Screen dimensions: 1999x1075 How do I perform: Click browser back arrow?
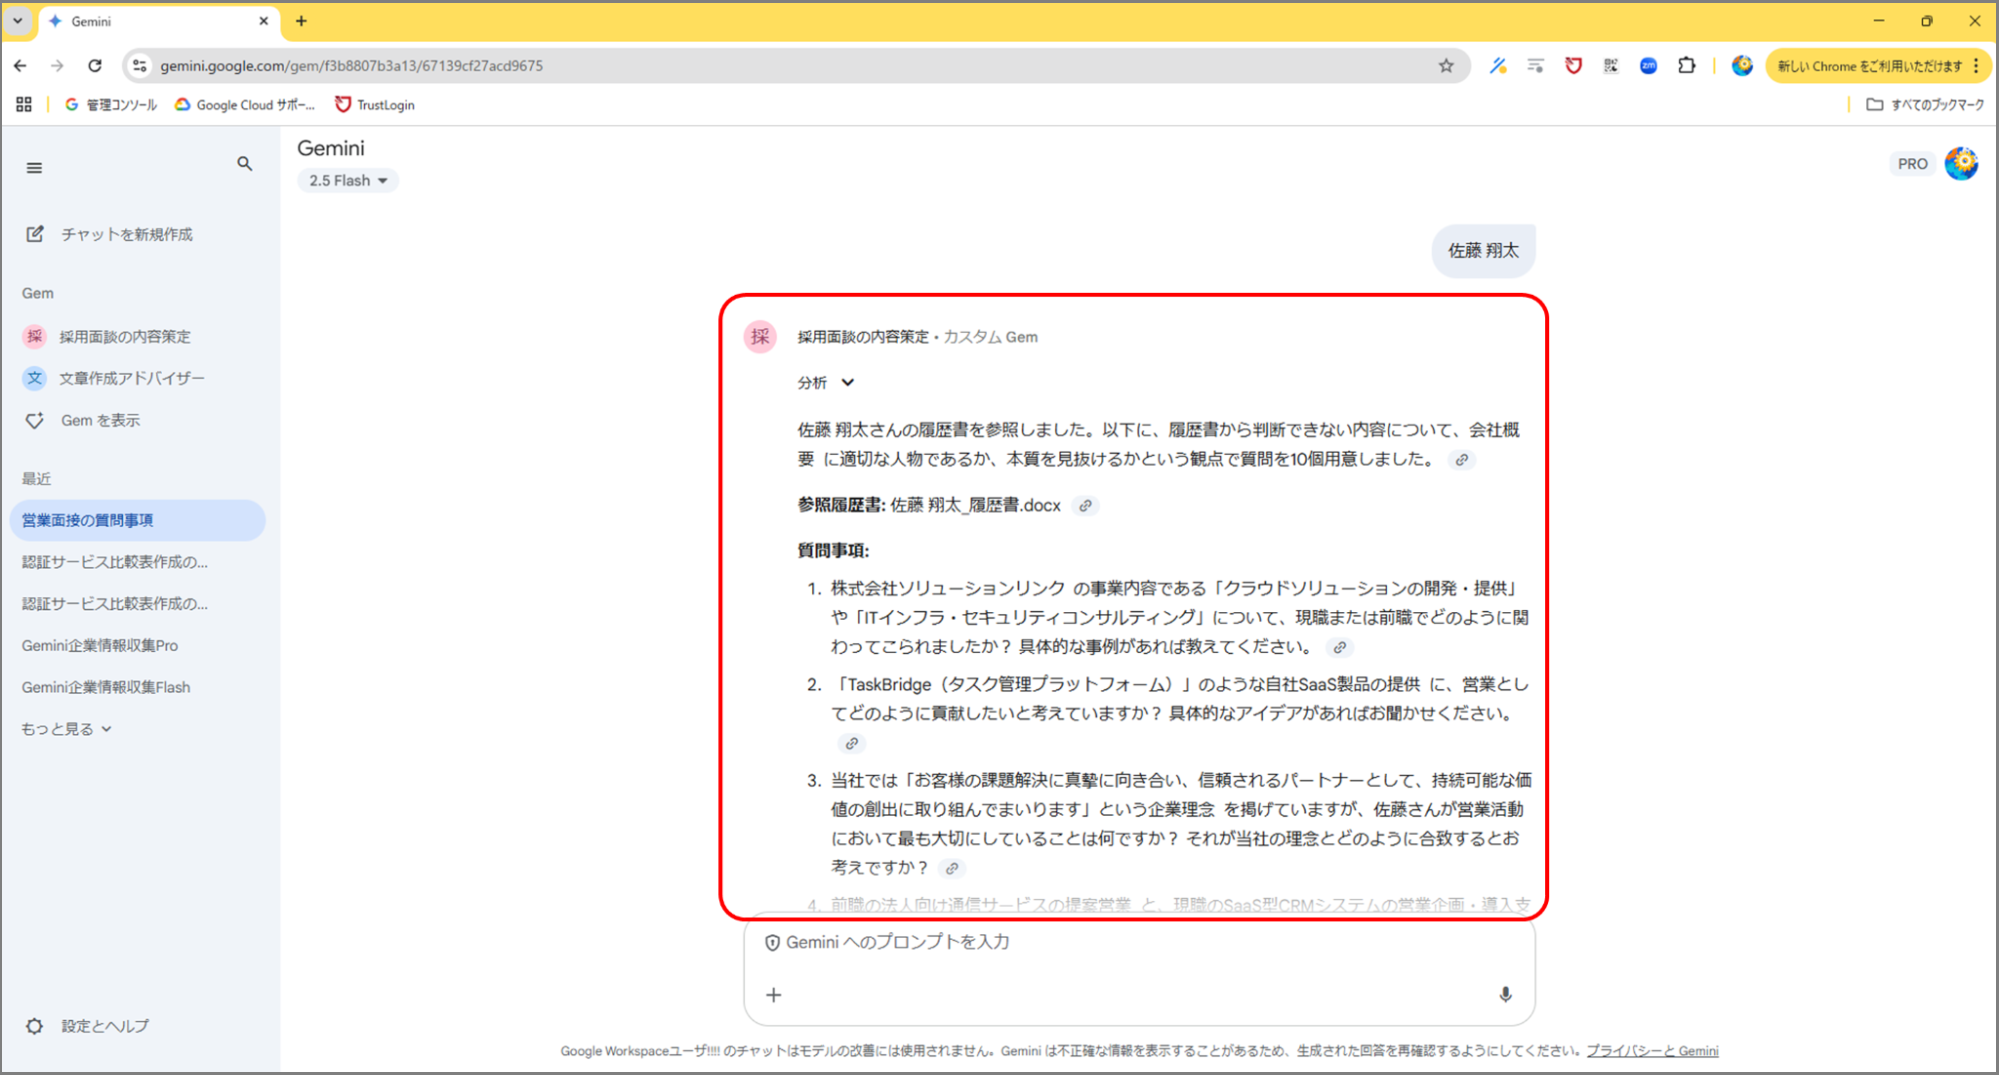click(x=21, y=66)
